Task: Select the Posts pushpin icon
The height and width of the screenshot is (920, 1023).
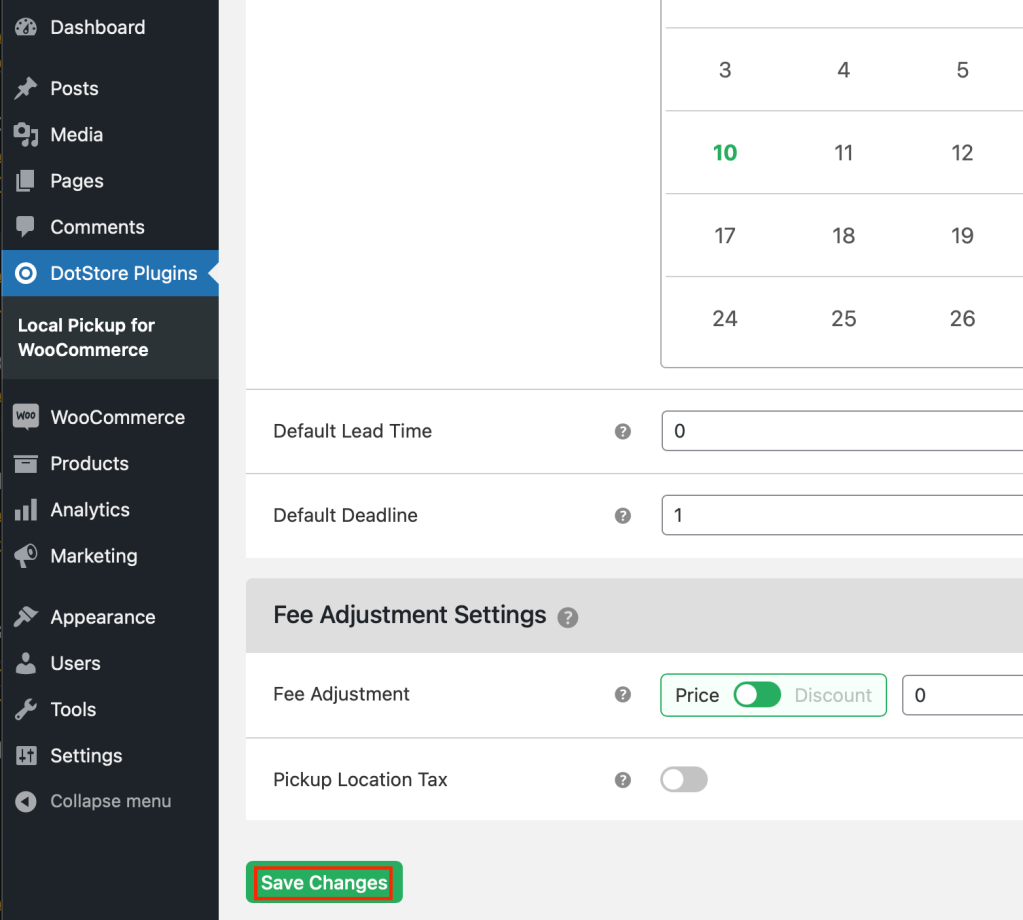Action: [x=26, y=88]
